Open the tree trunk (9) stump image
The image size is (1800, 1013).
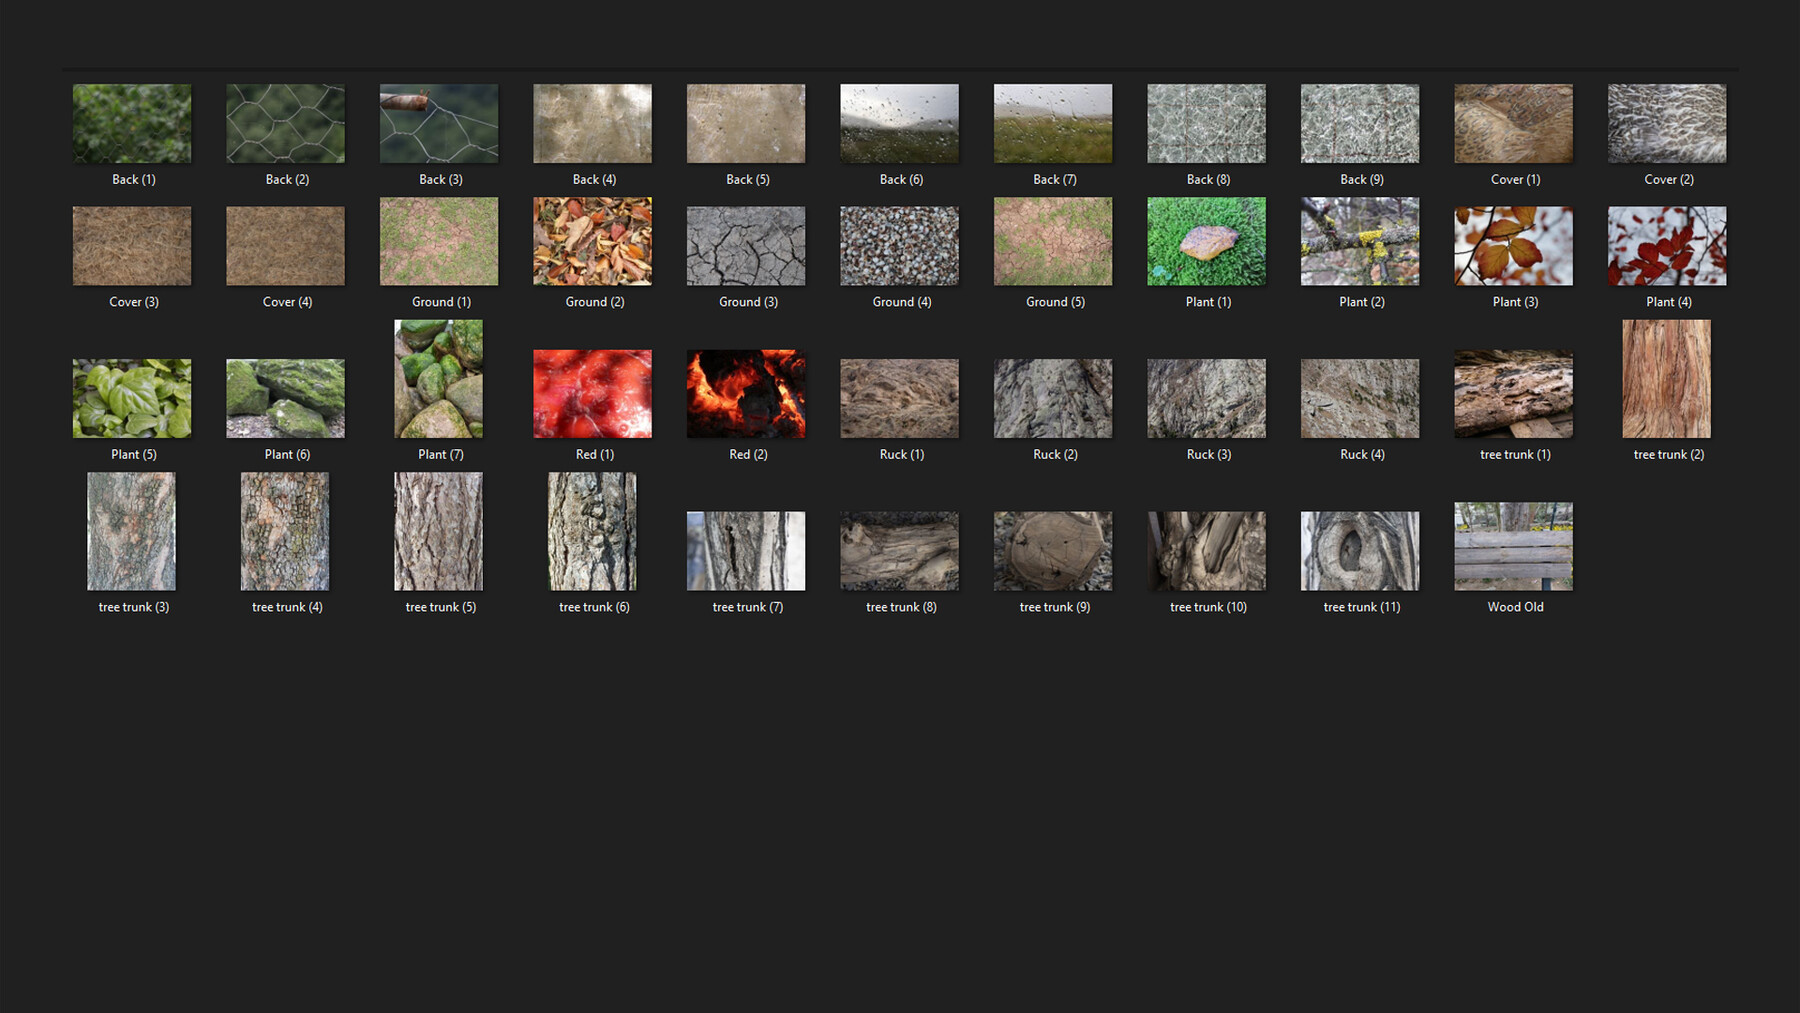1053,551
